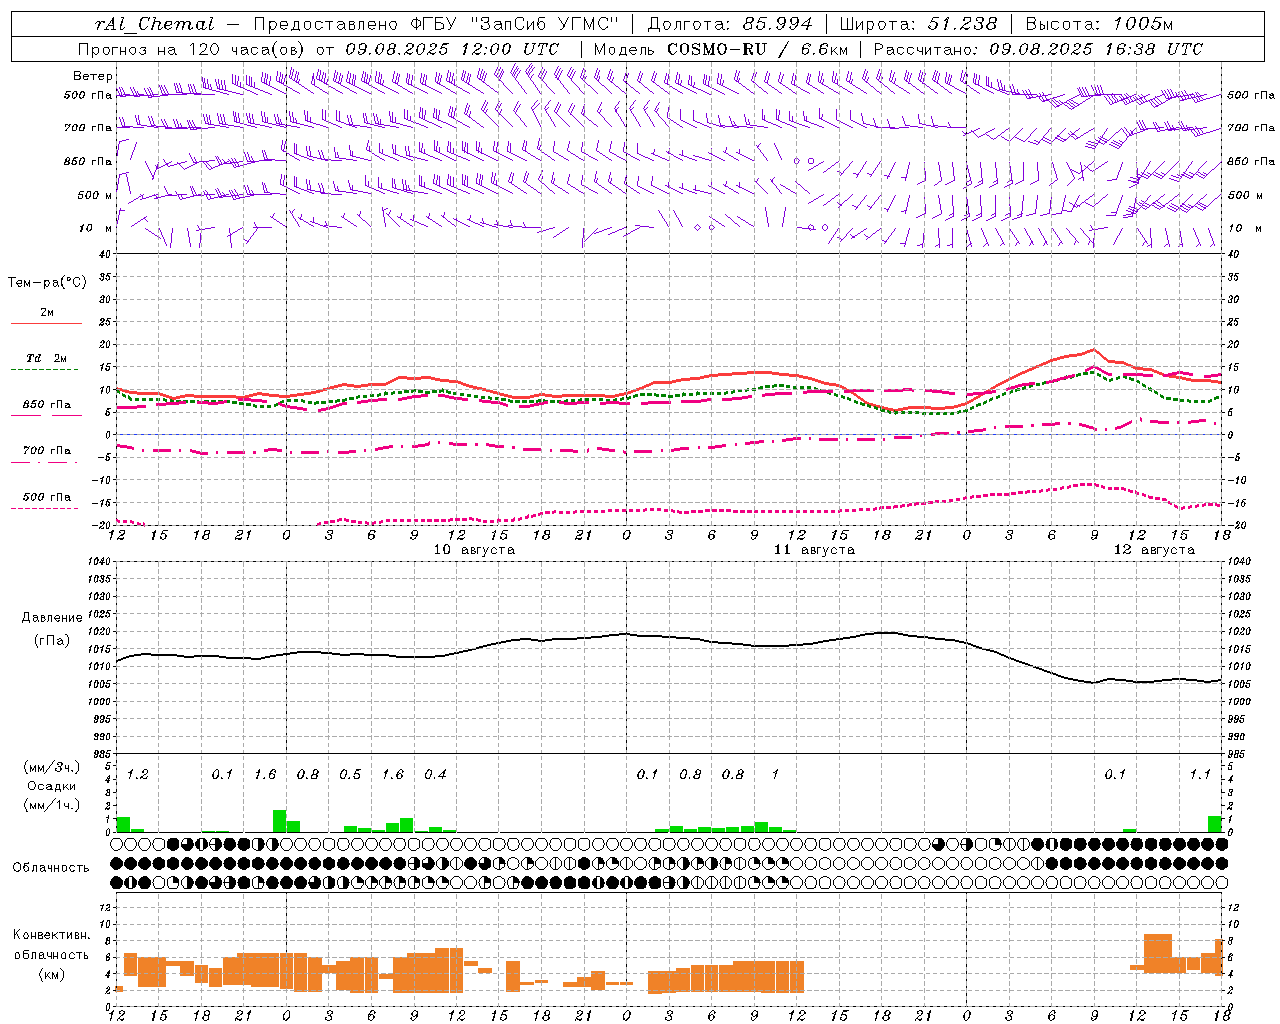
Task: Click the 500 гПа temperature legend entry
Action: point(46,497)
